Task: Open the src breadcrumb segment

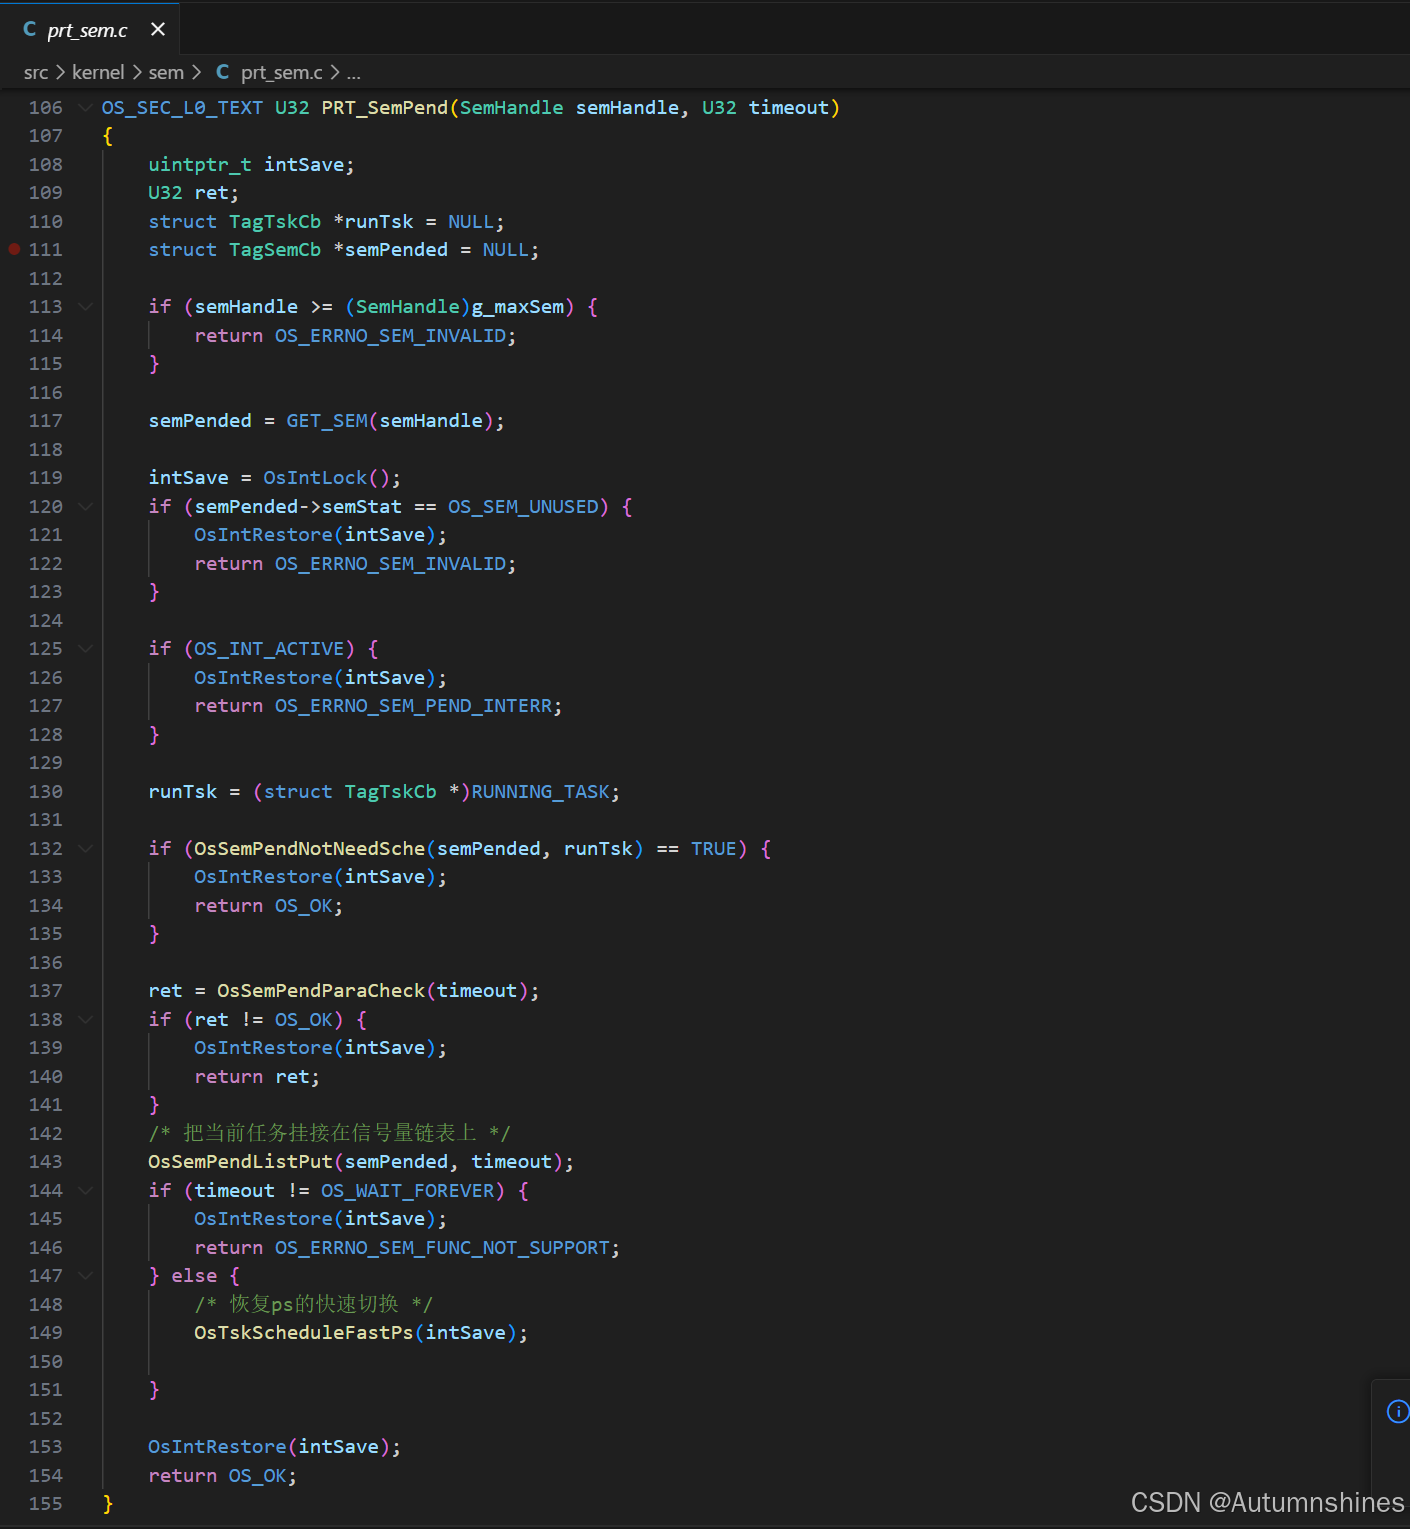Action: (x=36, y=72)
